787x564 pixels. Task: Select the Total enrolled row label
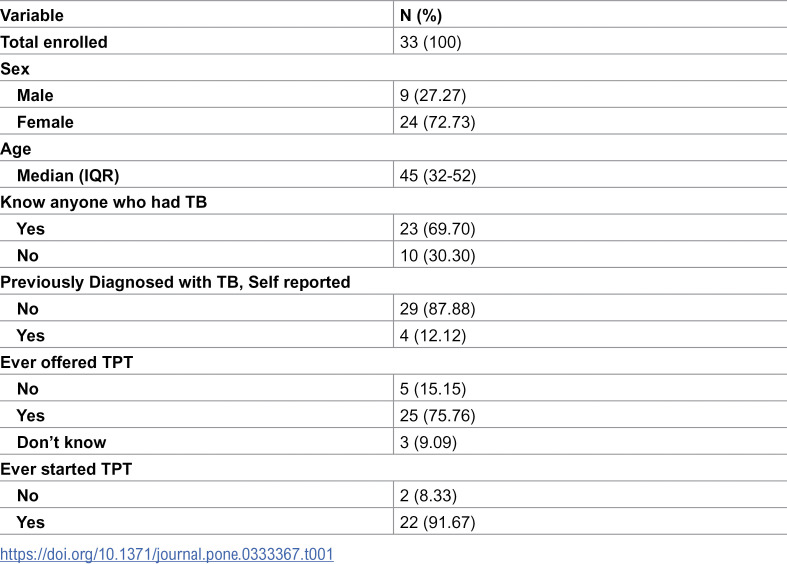(x=54, y=42)
